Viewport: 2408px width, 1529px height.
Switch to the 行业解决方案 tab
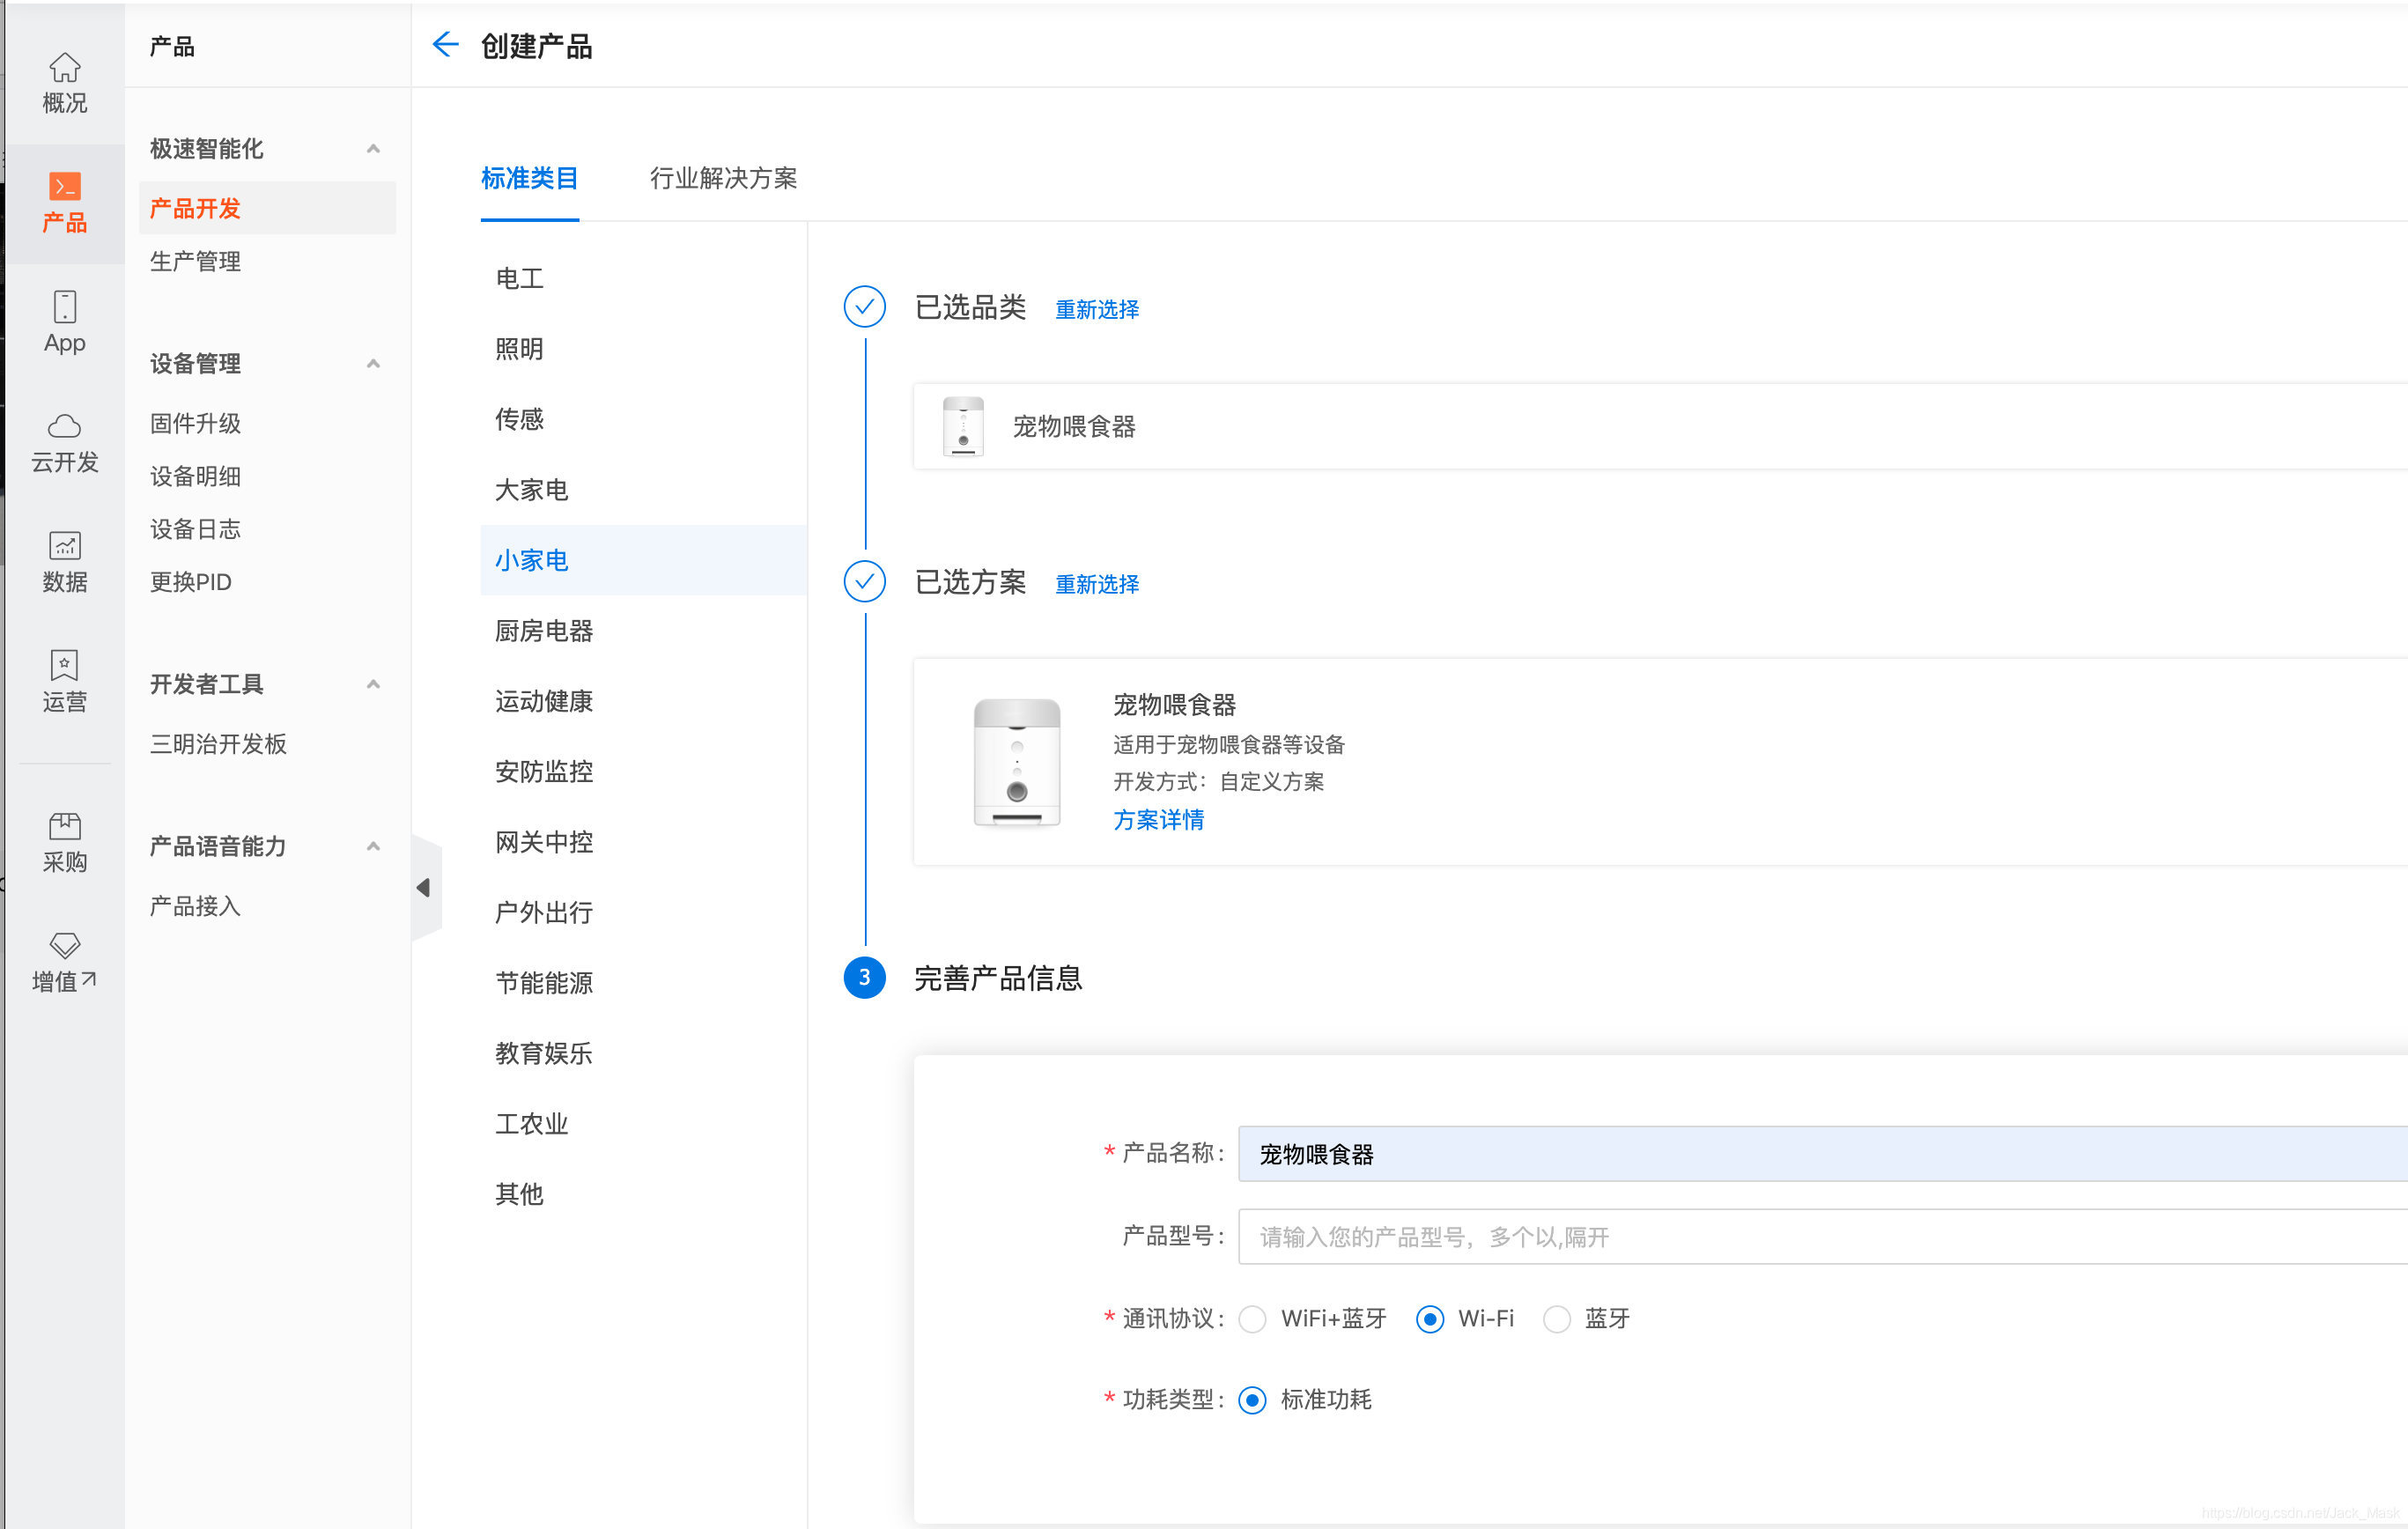(723, 179)
